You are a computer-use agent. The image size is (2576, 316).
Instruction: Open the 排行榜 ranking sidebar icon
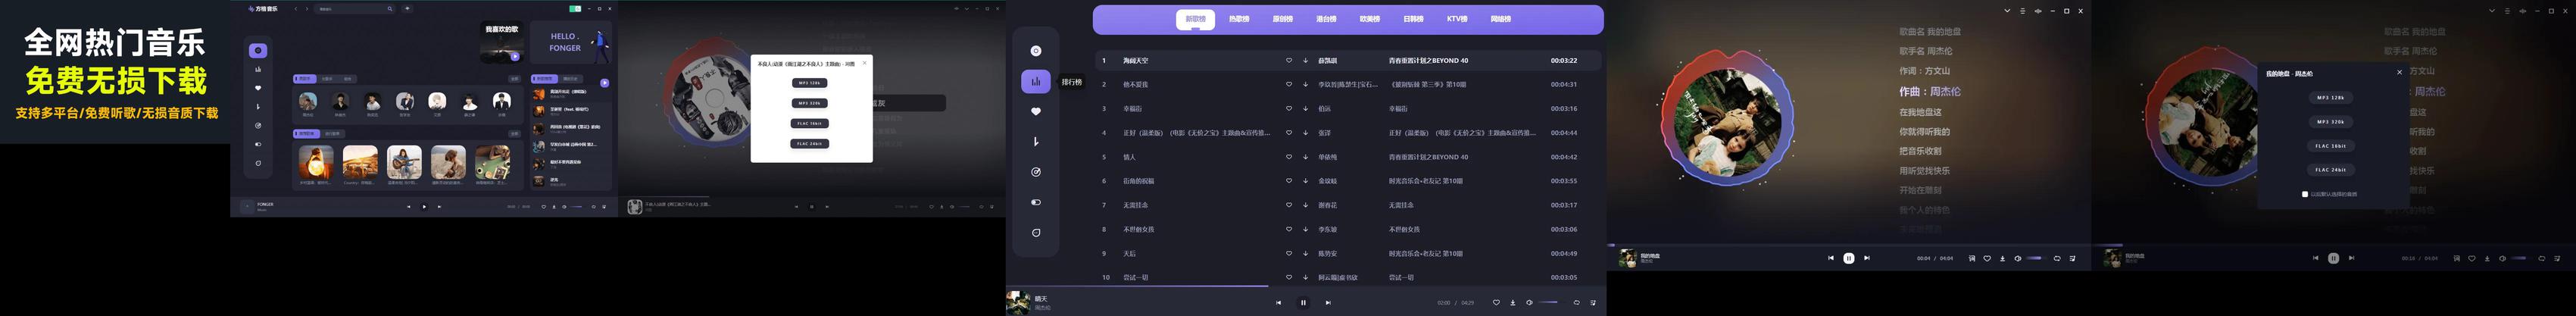[1035, 82]
